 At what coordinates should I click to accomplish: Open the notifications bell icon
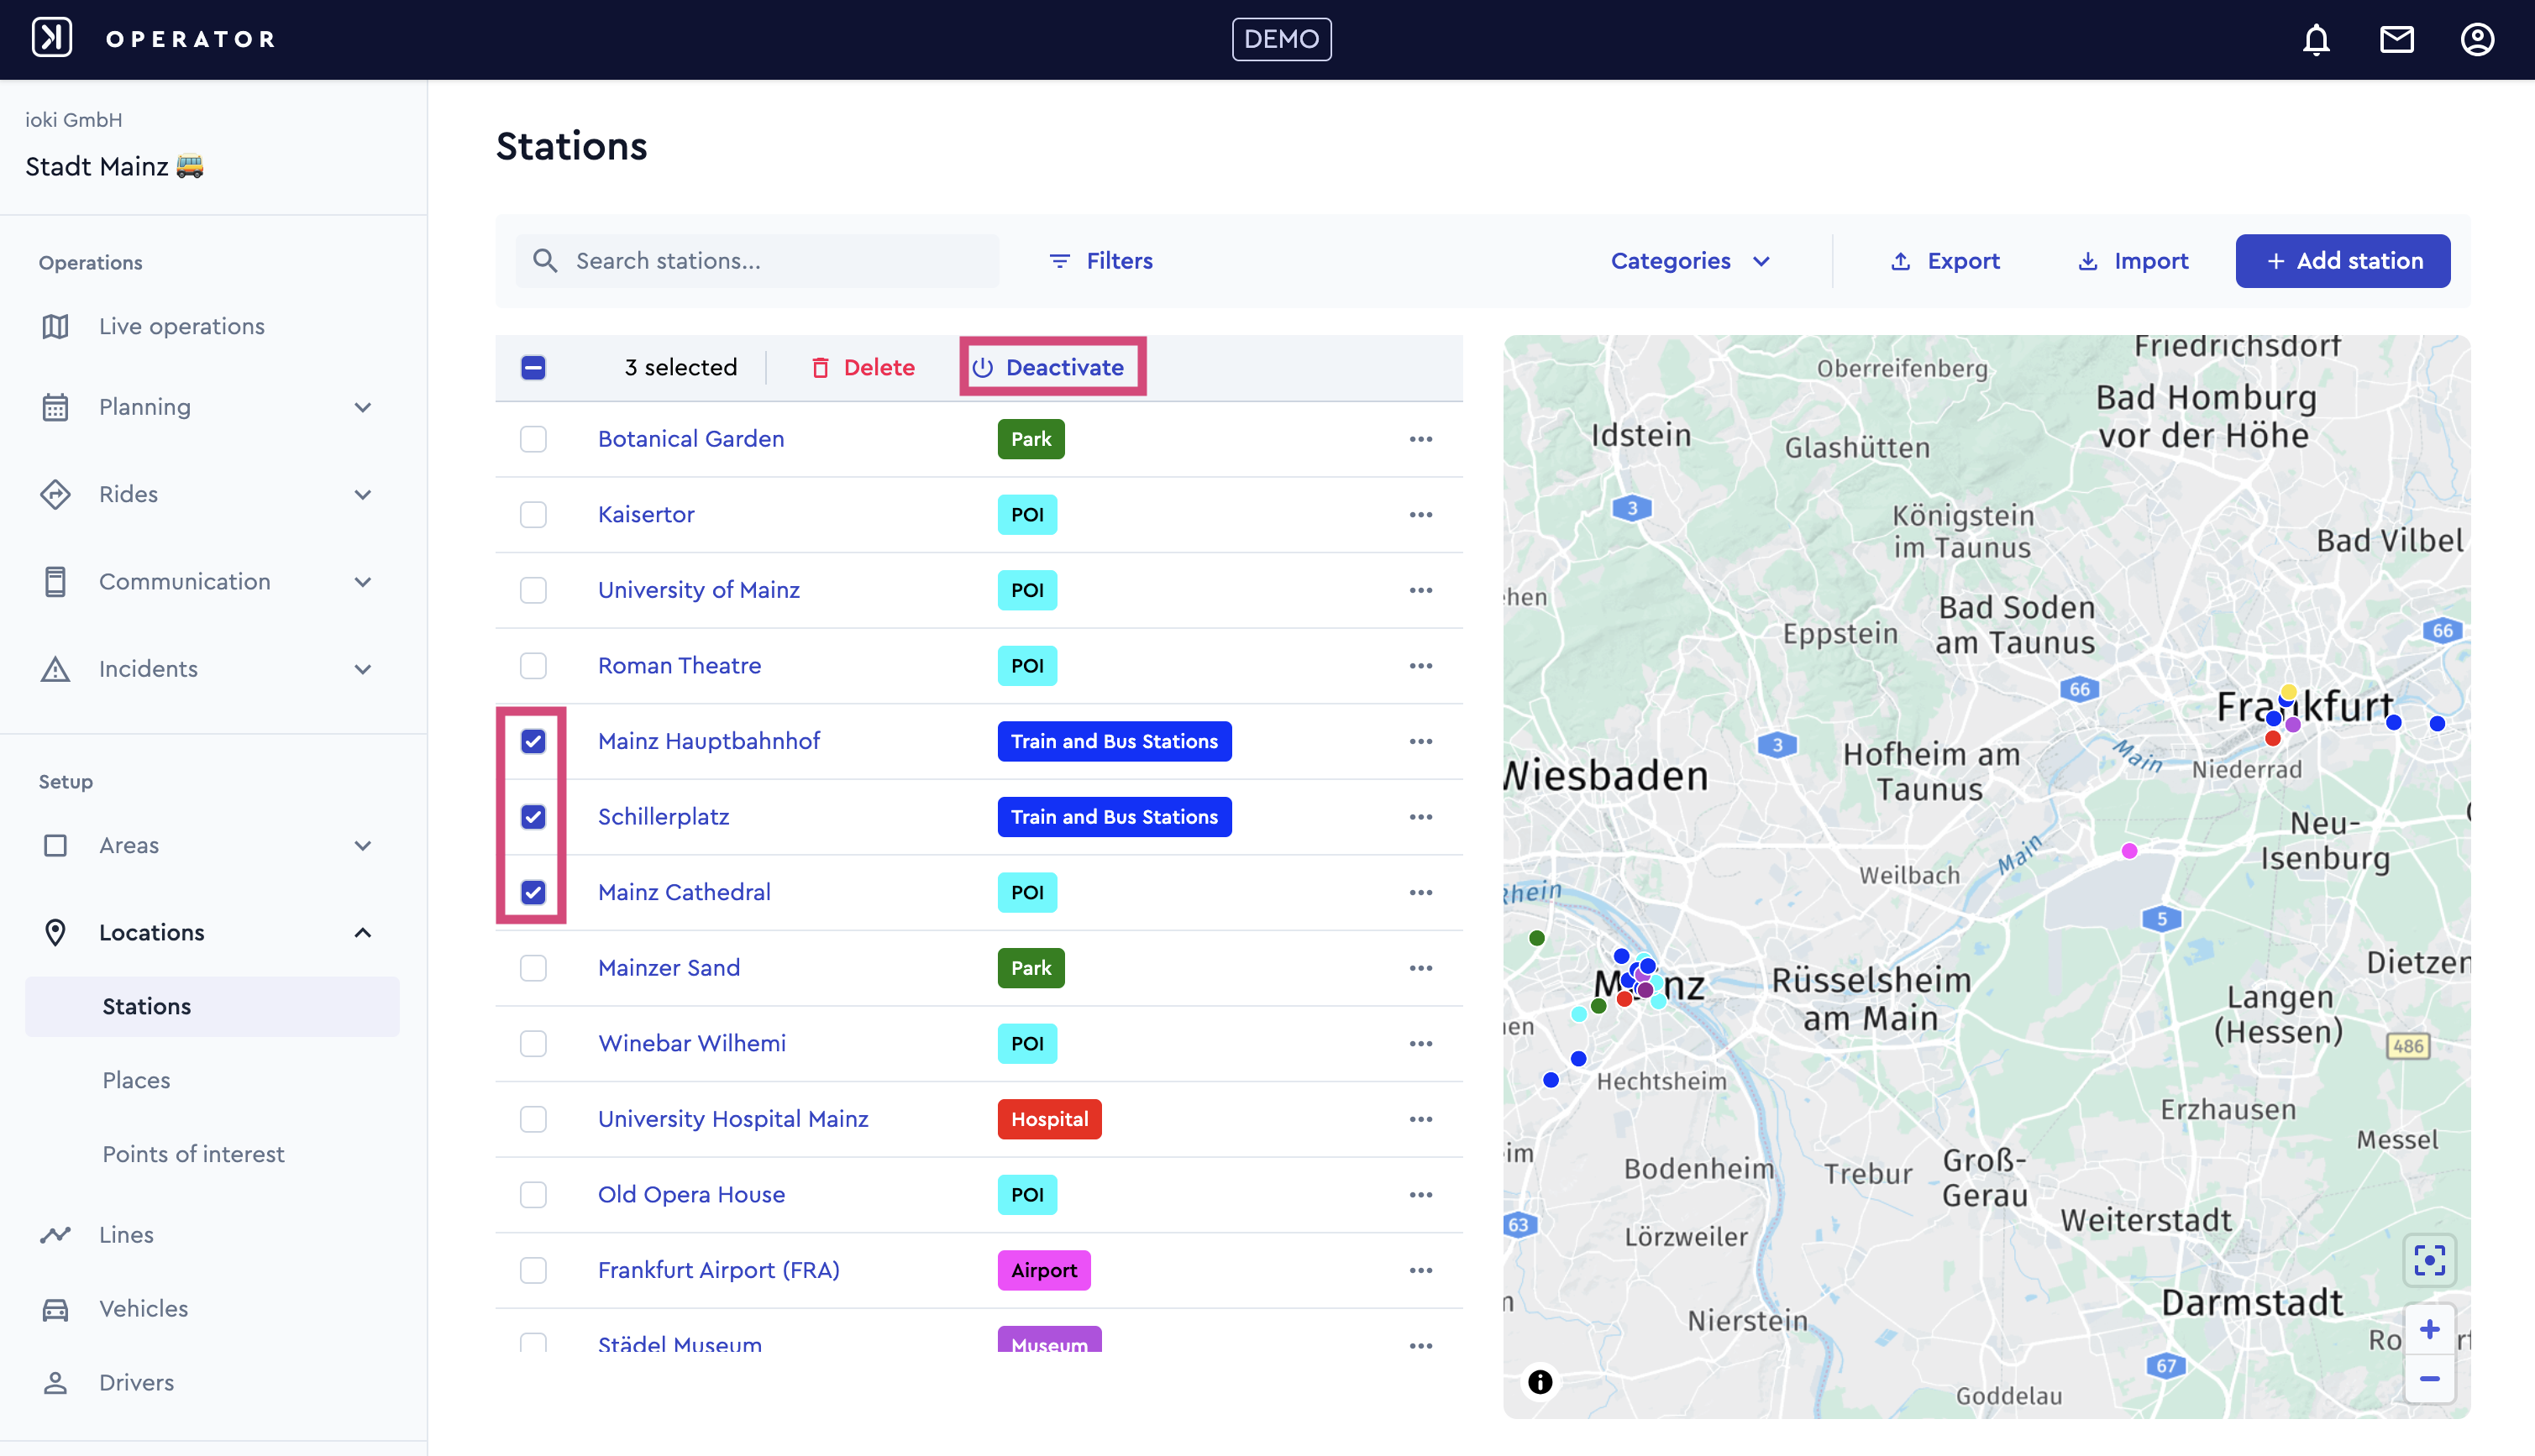tap(2316, 40)
